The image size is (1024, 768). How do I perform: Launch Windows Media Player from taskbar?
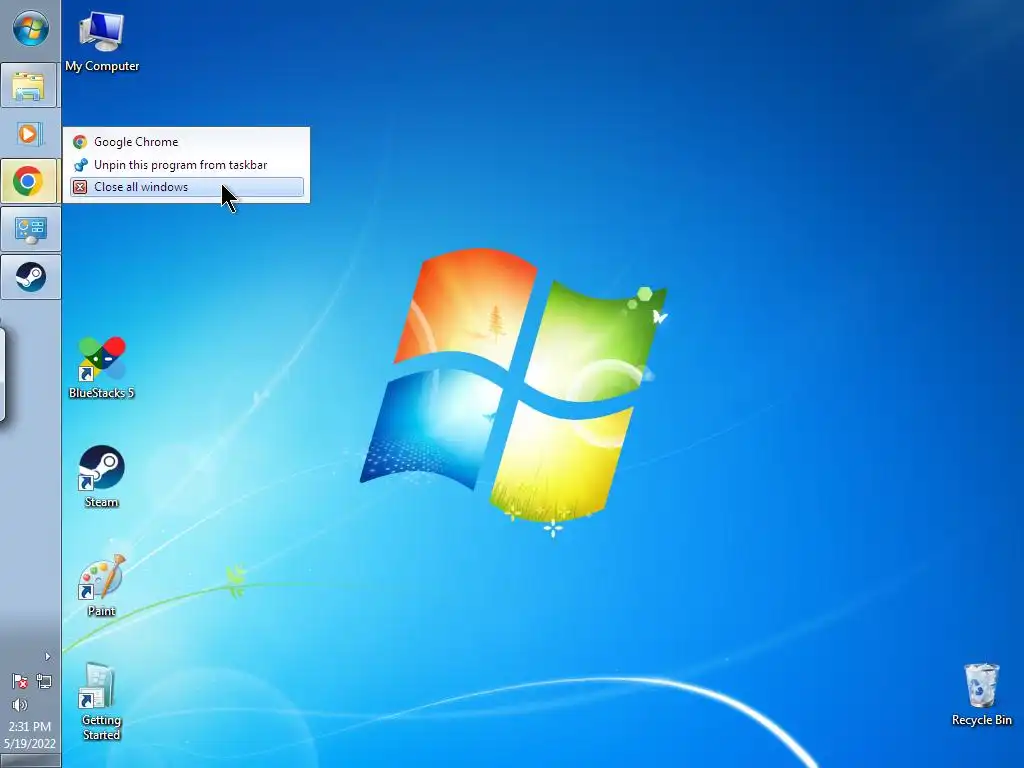29,134
